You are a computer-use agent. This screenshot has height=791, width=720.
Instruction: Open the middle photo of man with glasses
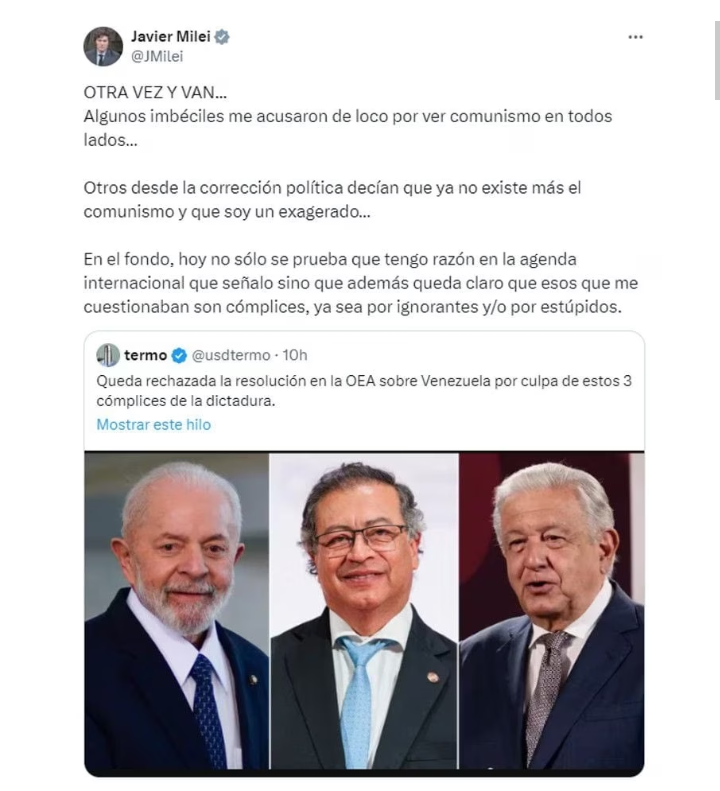point(364,610)
